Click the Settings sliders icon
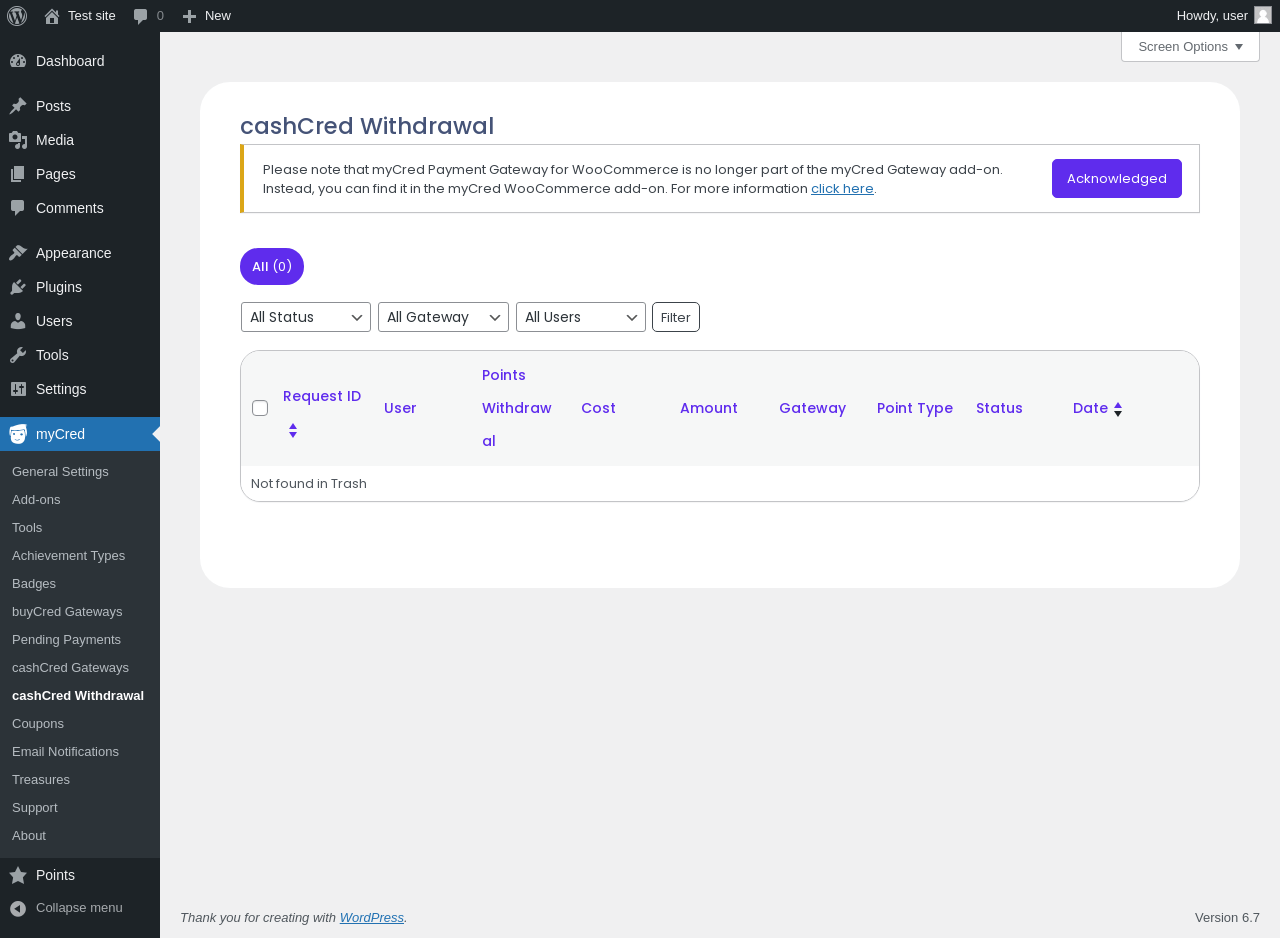The height and width of the screenshot is (938, 1280). click(x=18, y=389)
